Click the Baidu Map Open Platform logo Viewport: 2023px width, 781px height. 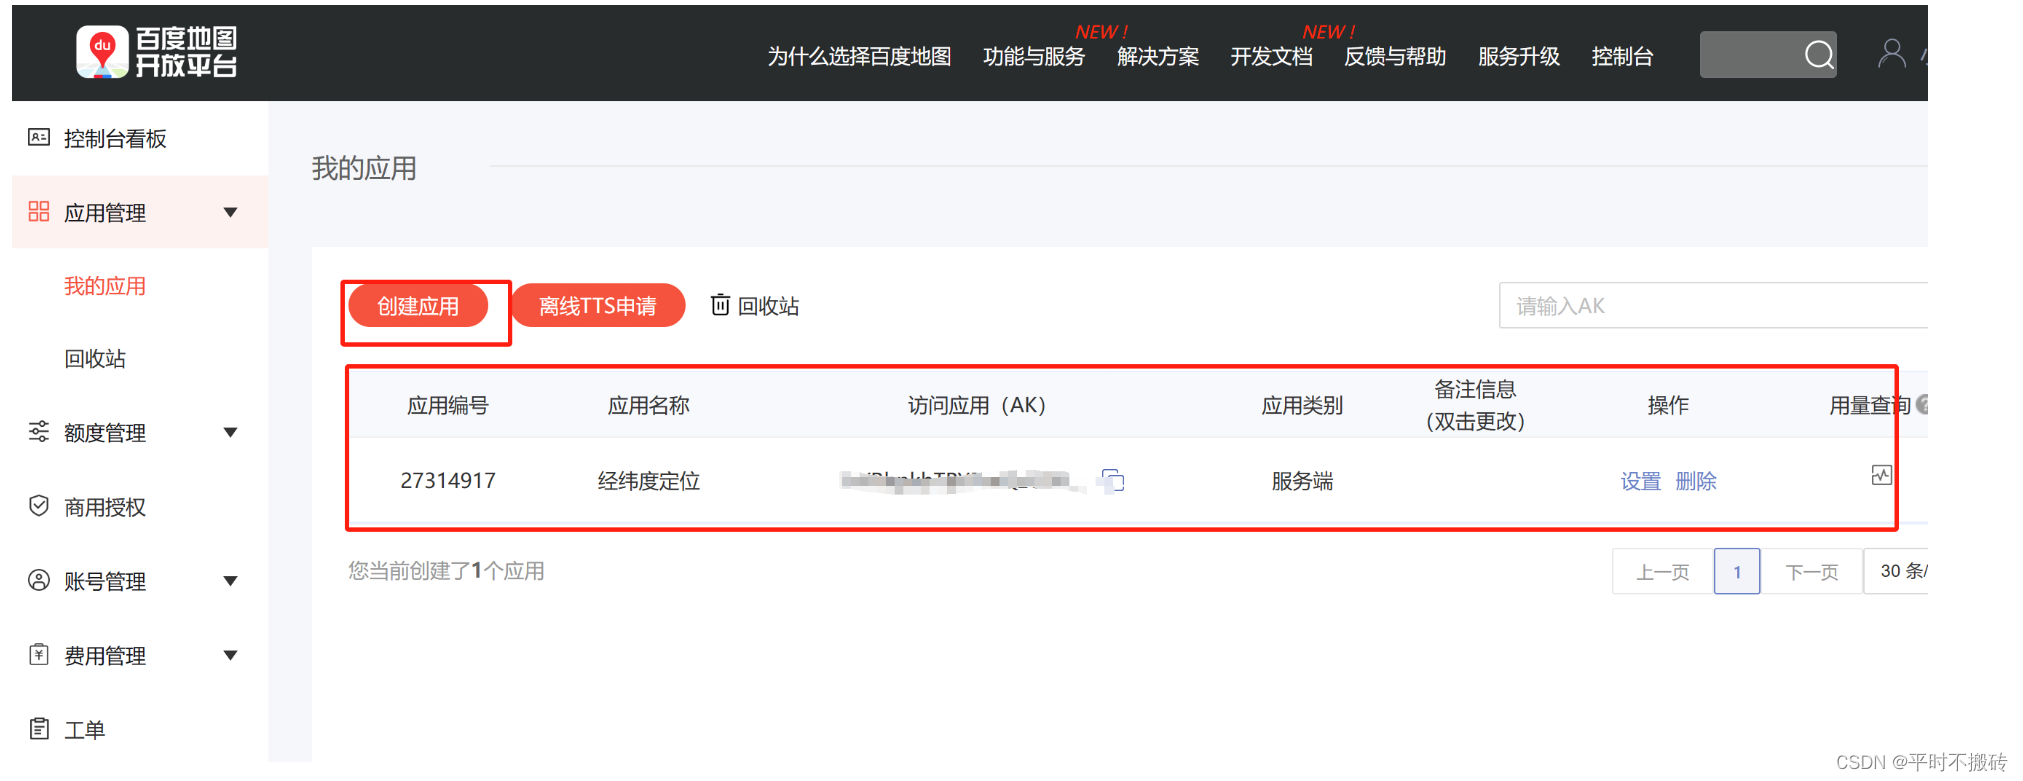click(157, 52)
